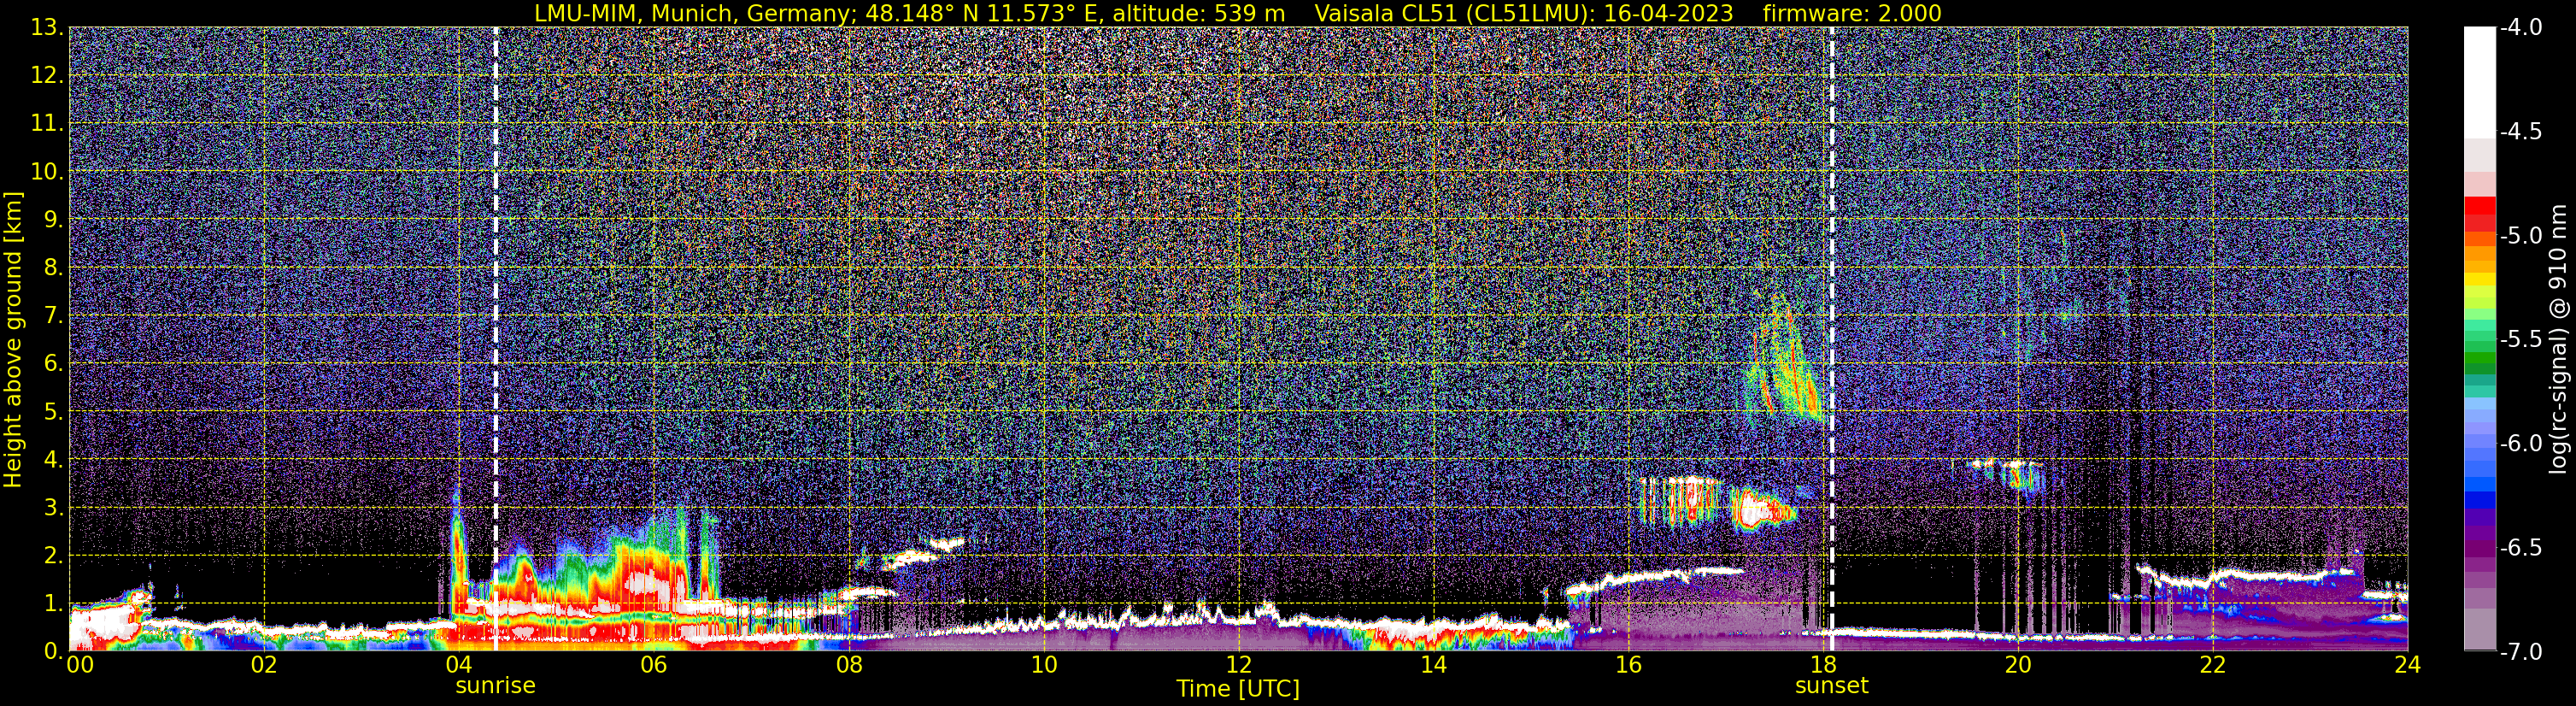2576x706 pixels.
Task: Click the 'sunset' label below the axis
Action: (x=1831, y=686)
